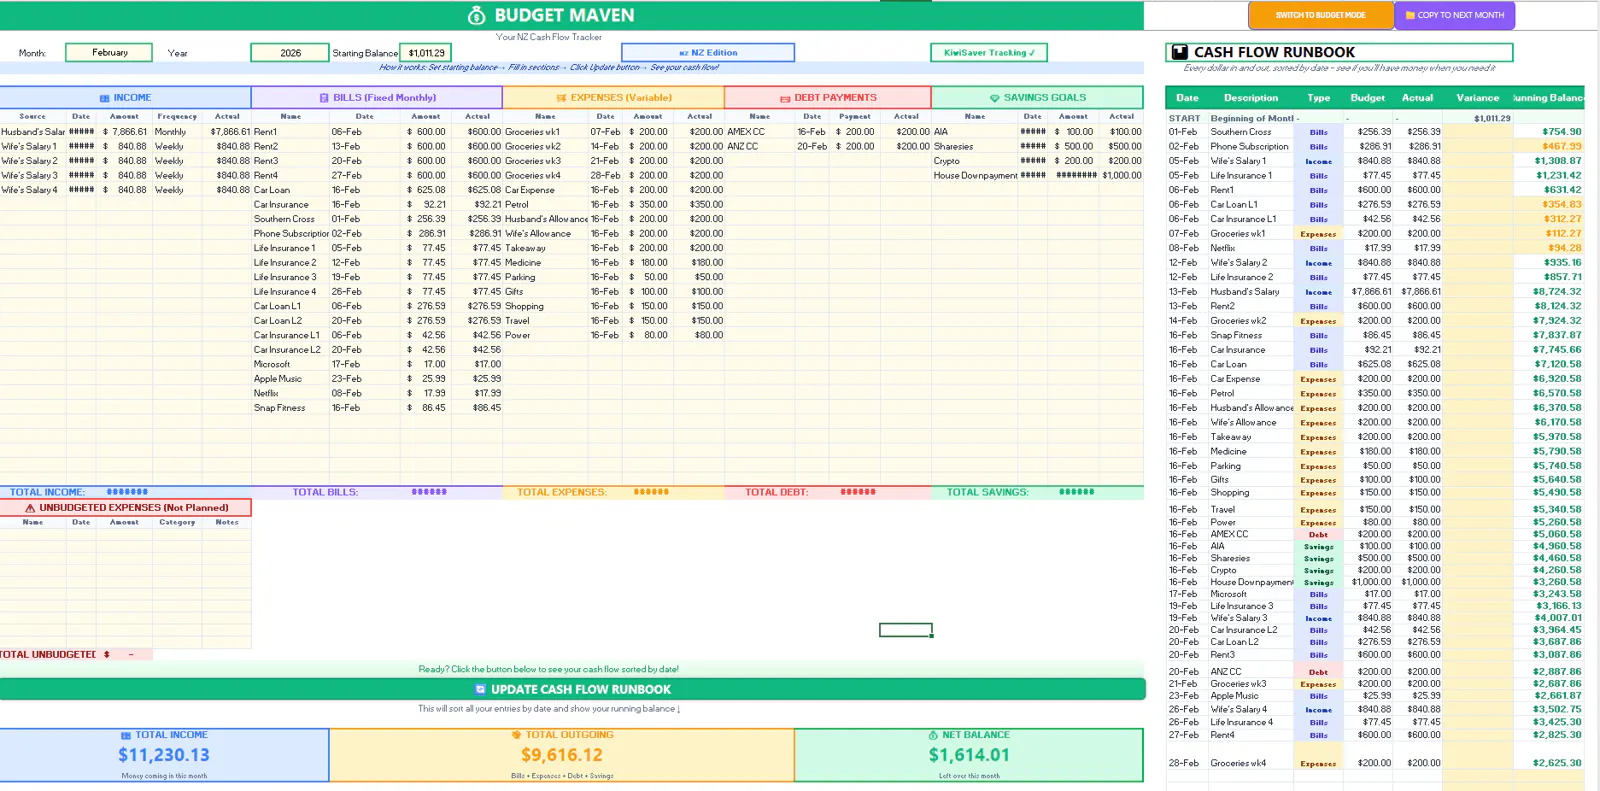The height and width of the screenshot is (791, 1600).
Task: Select the 'Phone Subscriptior' bill cell
Action: (x=290, y=233)
